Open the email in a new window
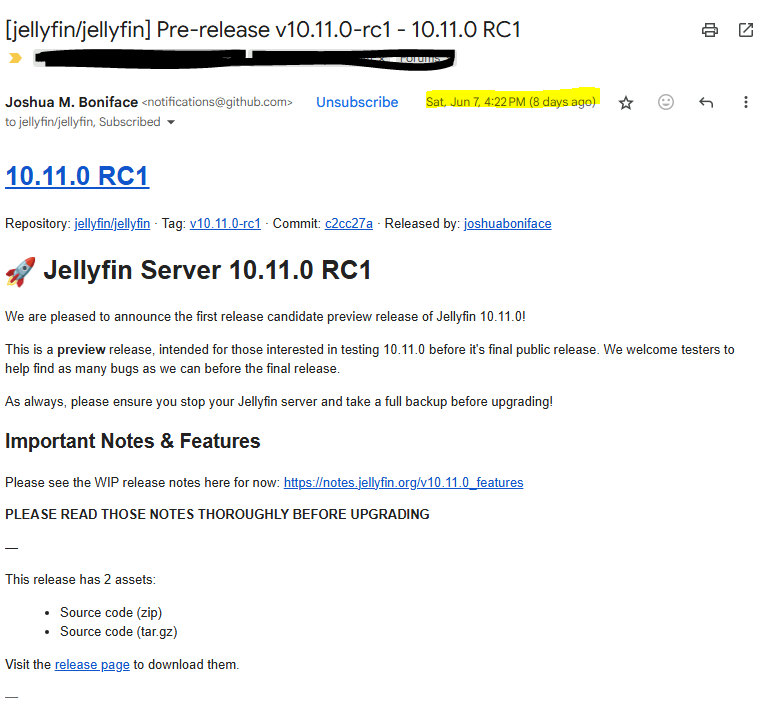The image size is (765, 704). point(746,30)
